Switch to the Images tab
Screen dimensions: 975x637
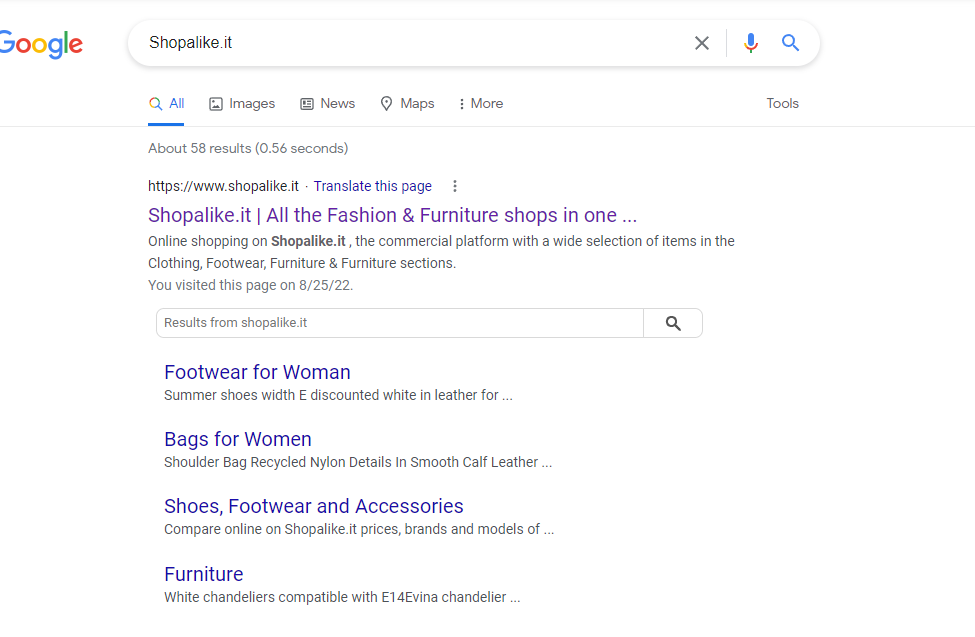click(x=242, y=104)
